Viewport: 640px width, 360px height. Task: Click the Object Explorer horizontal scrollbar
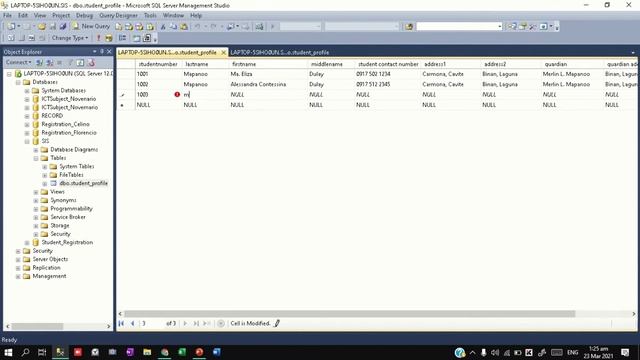[37, 327]
